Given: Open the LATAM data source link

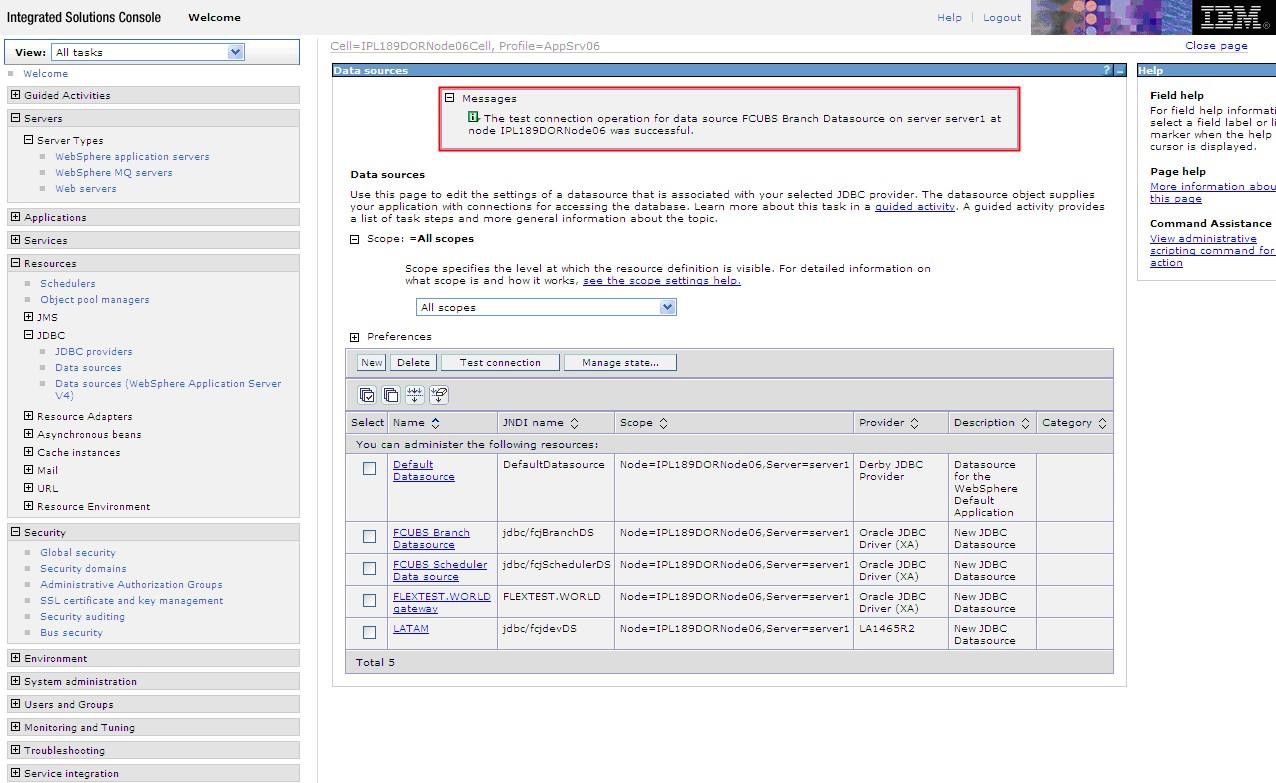Looking at the screenshot, I should tap(411, 628).
